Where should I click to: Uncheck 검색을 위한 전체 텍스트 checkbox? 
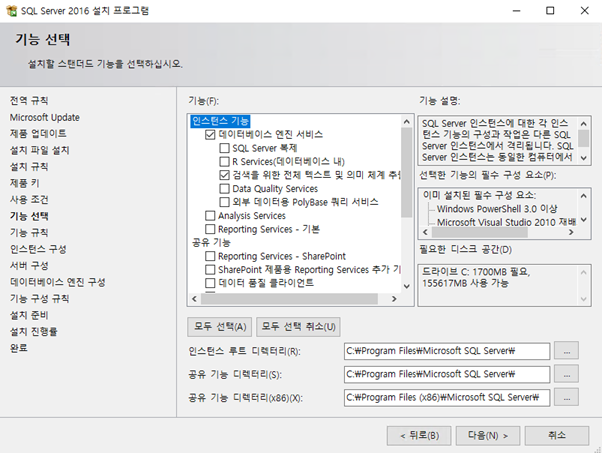[224, 175]
